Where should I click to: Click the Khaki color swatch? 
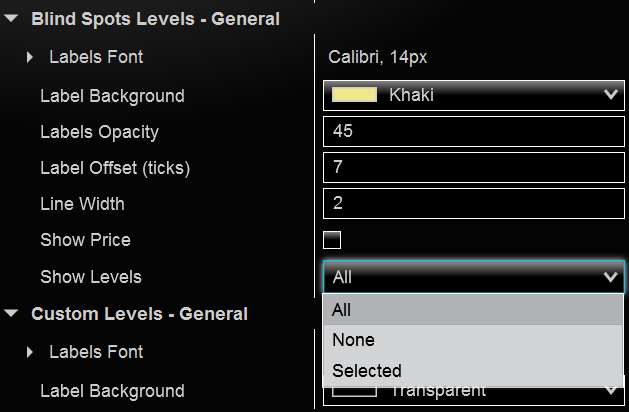coord(354,95)
